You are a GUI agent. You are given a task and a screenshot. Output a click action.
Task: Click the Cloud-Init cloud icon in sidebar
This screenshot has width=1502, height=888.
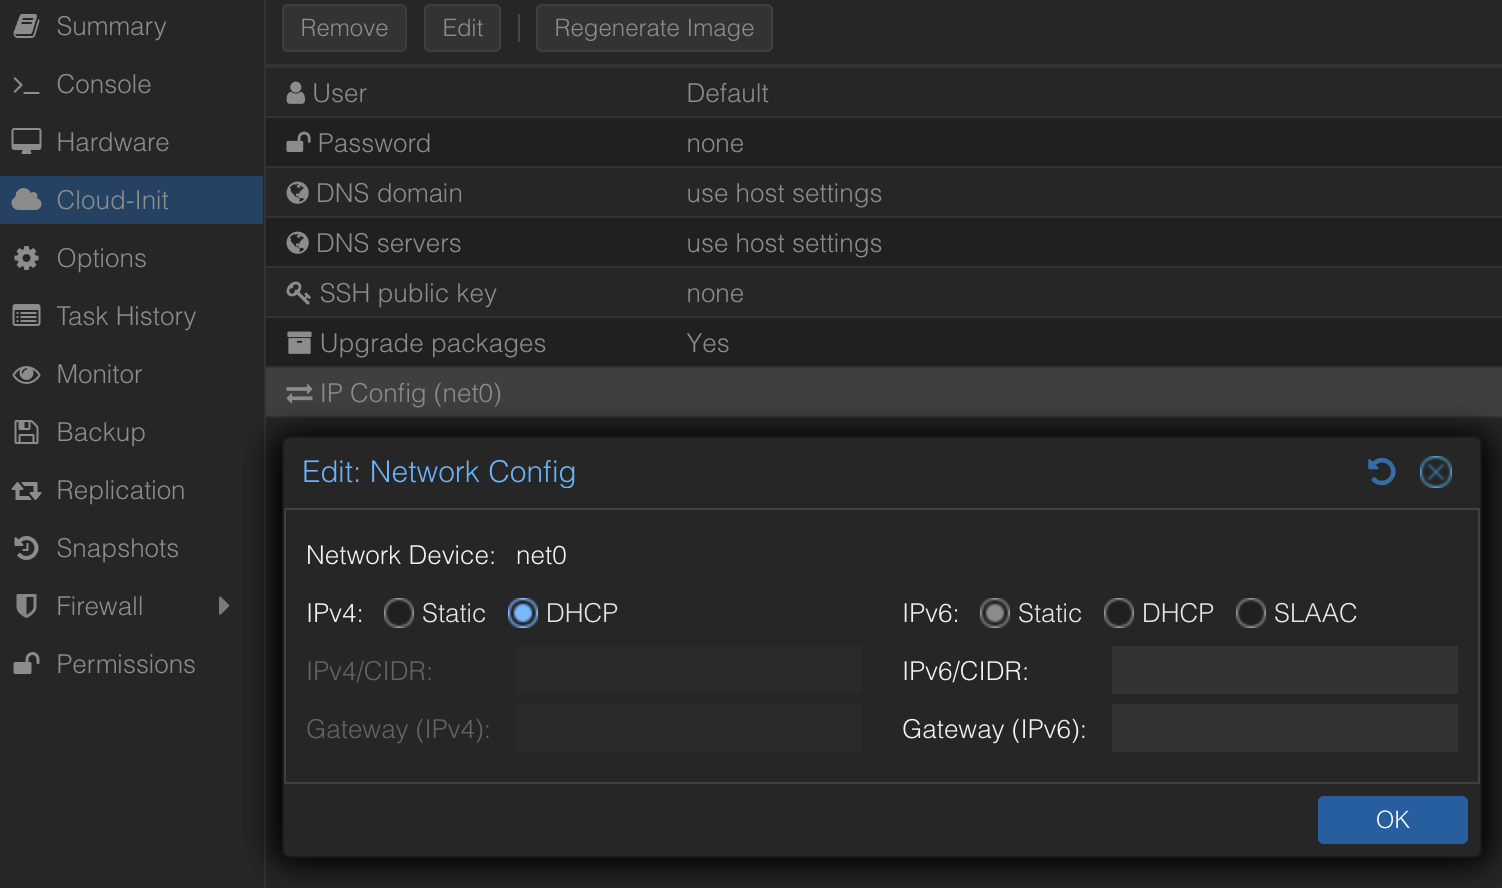point(27,200)
